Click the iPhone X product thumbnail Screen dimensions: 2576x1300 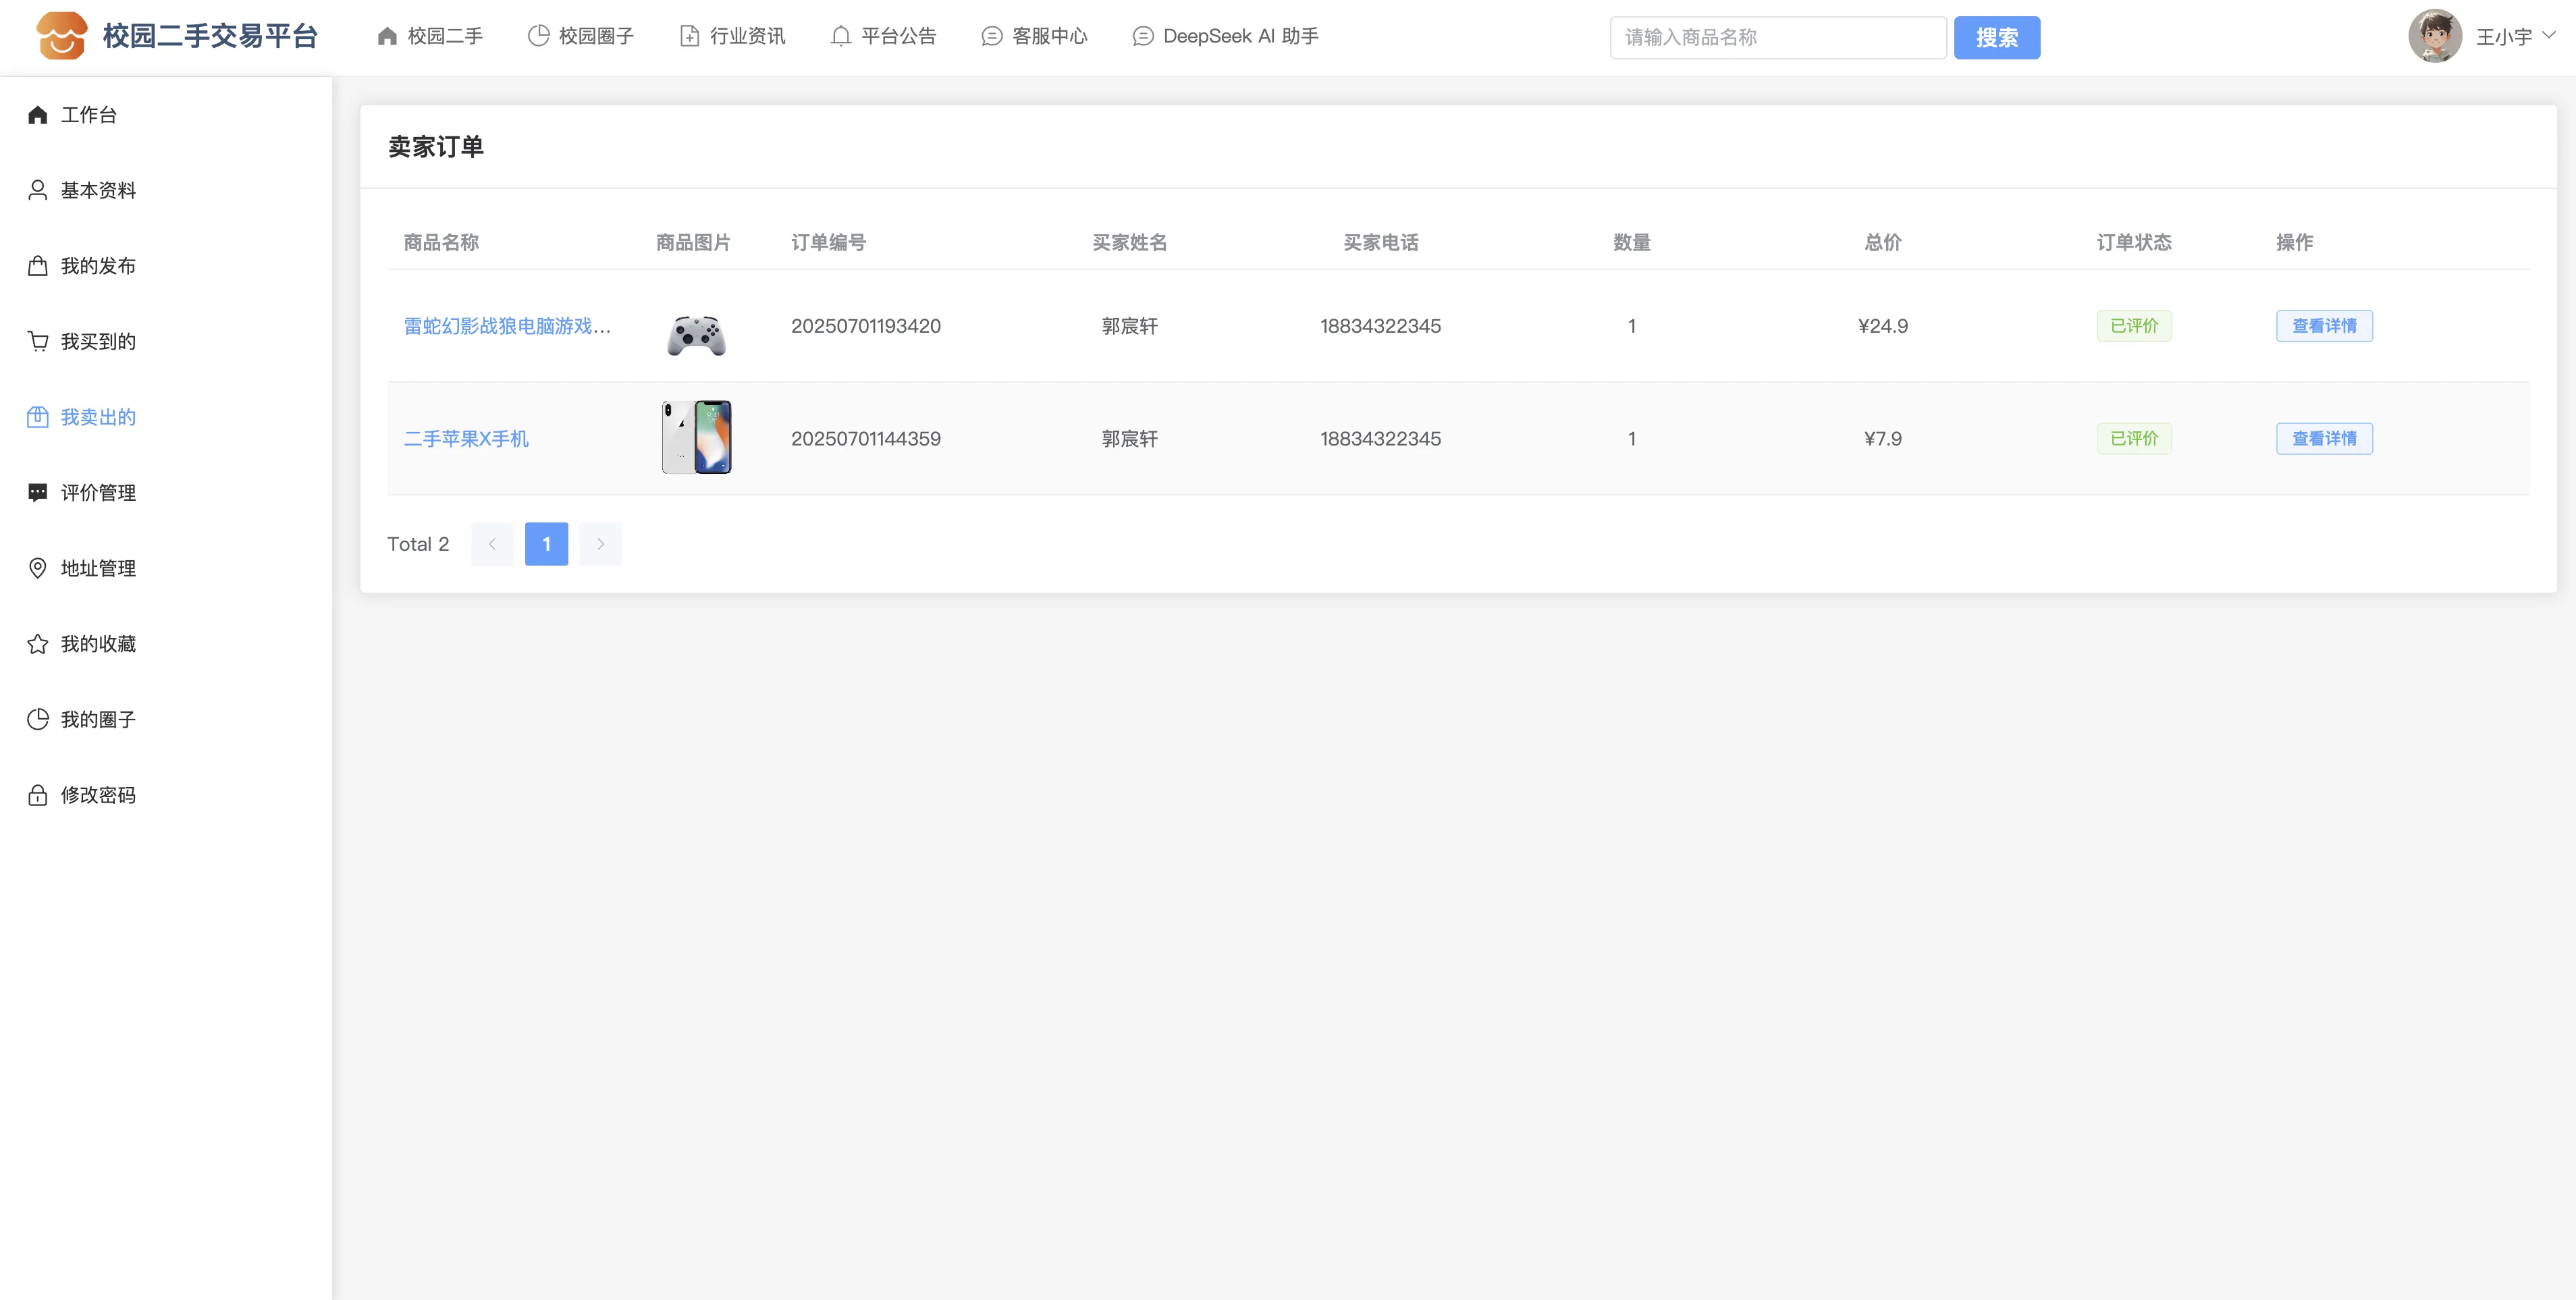pos(696,437)
